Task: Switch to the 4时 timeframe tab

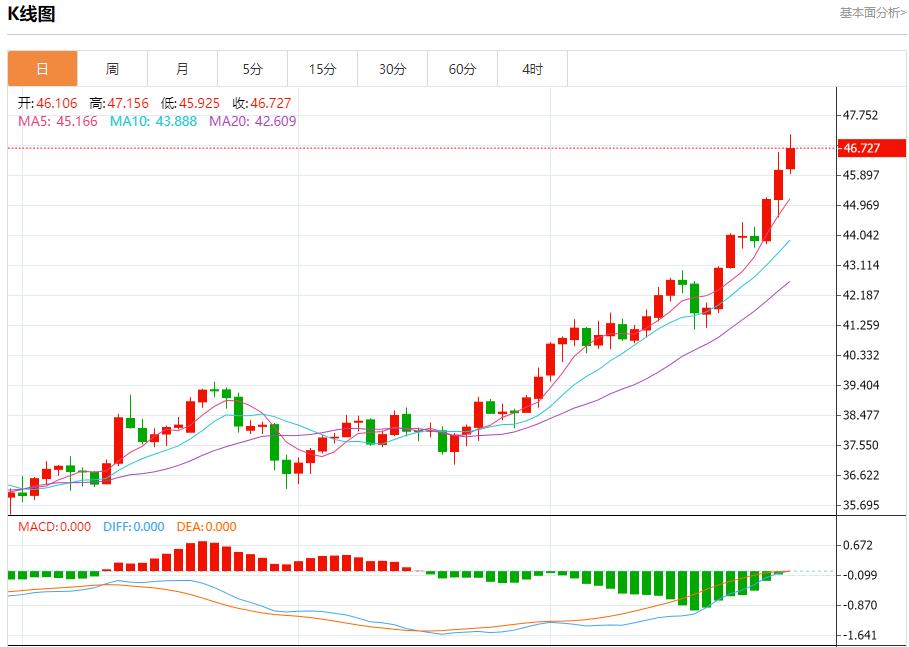Action: (x=533, y=69)
